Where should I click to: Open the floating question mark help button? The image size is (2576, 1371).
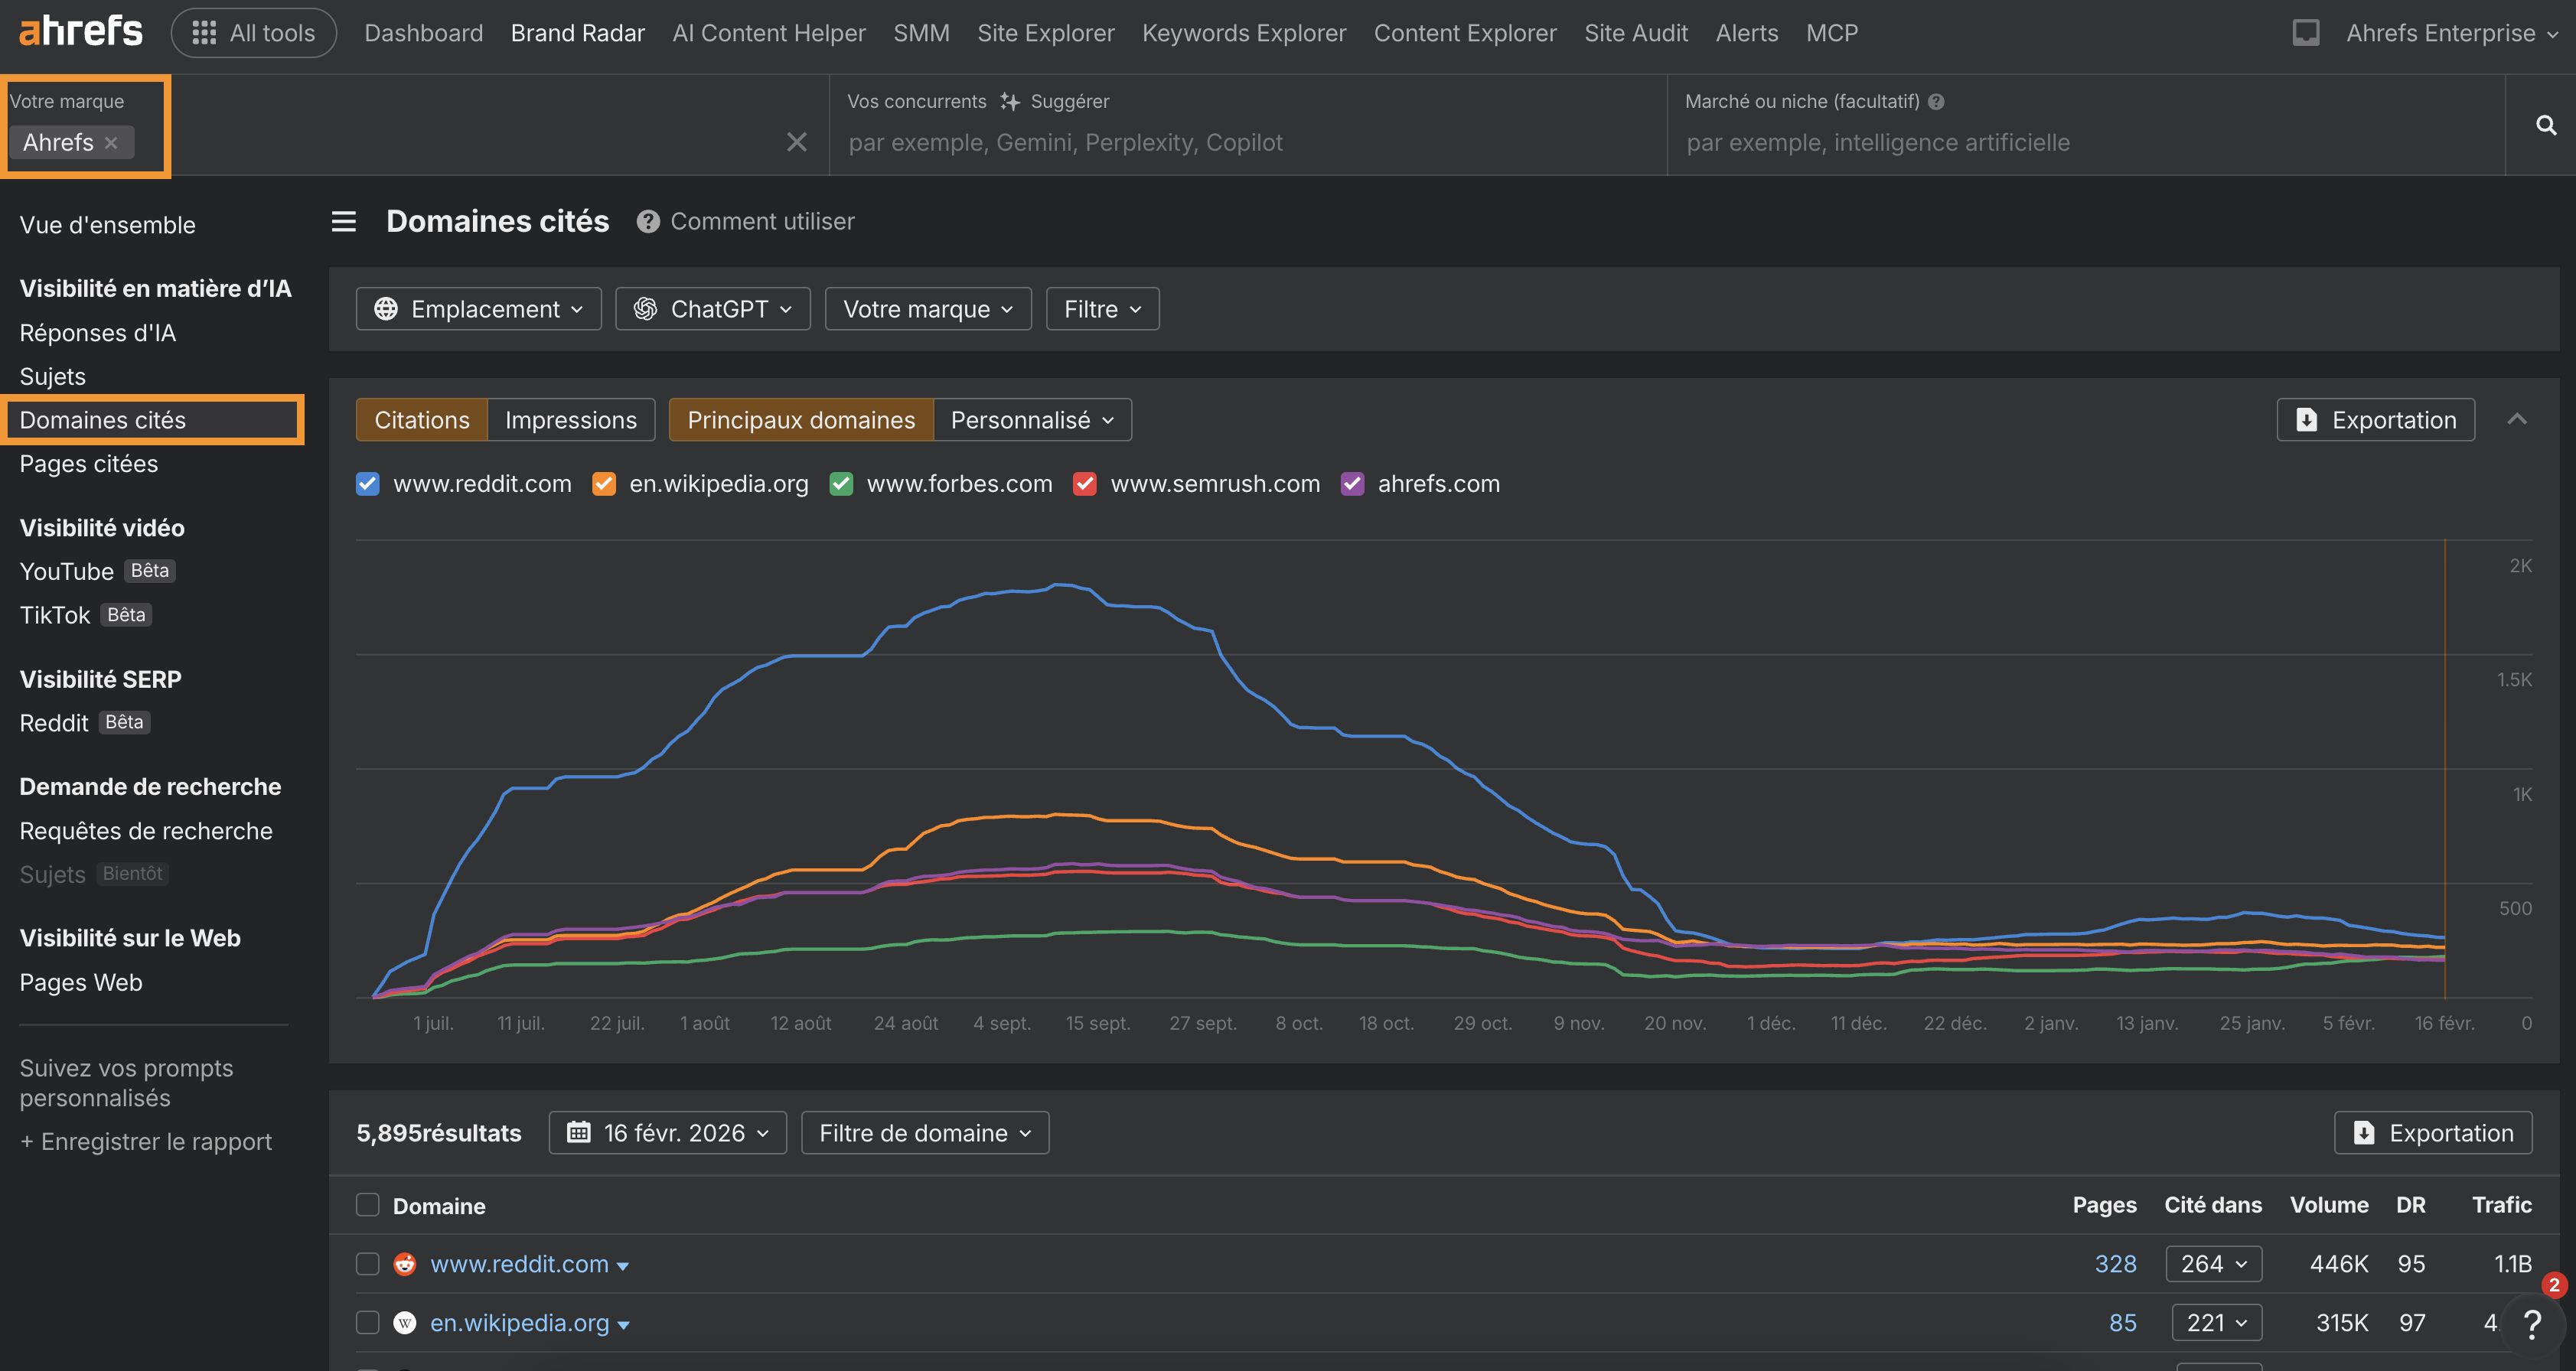point(2531,1324)
